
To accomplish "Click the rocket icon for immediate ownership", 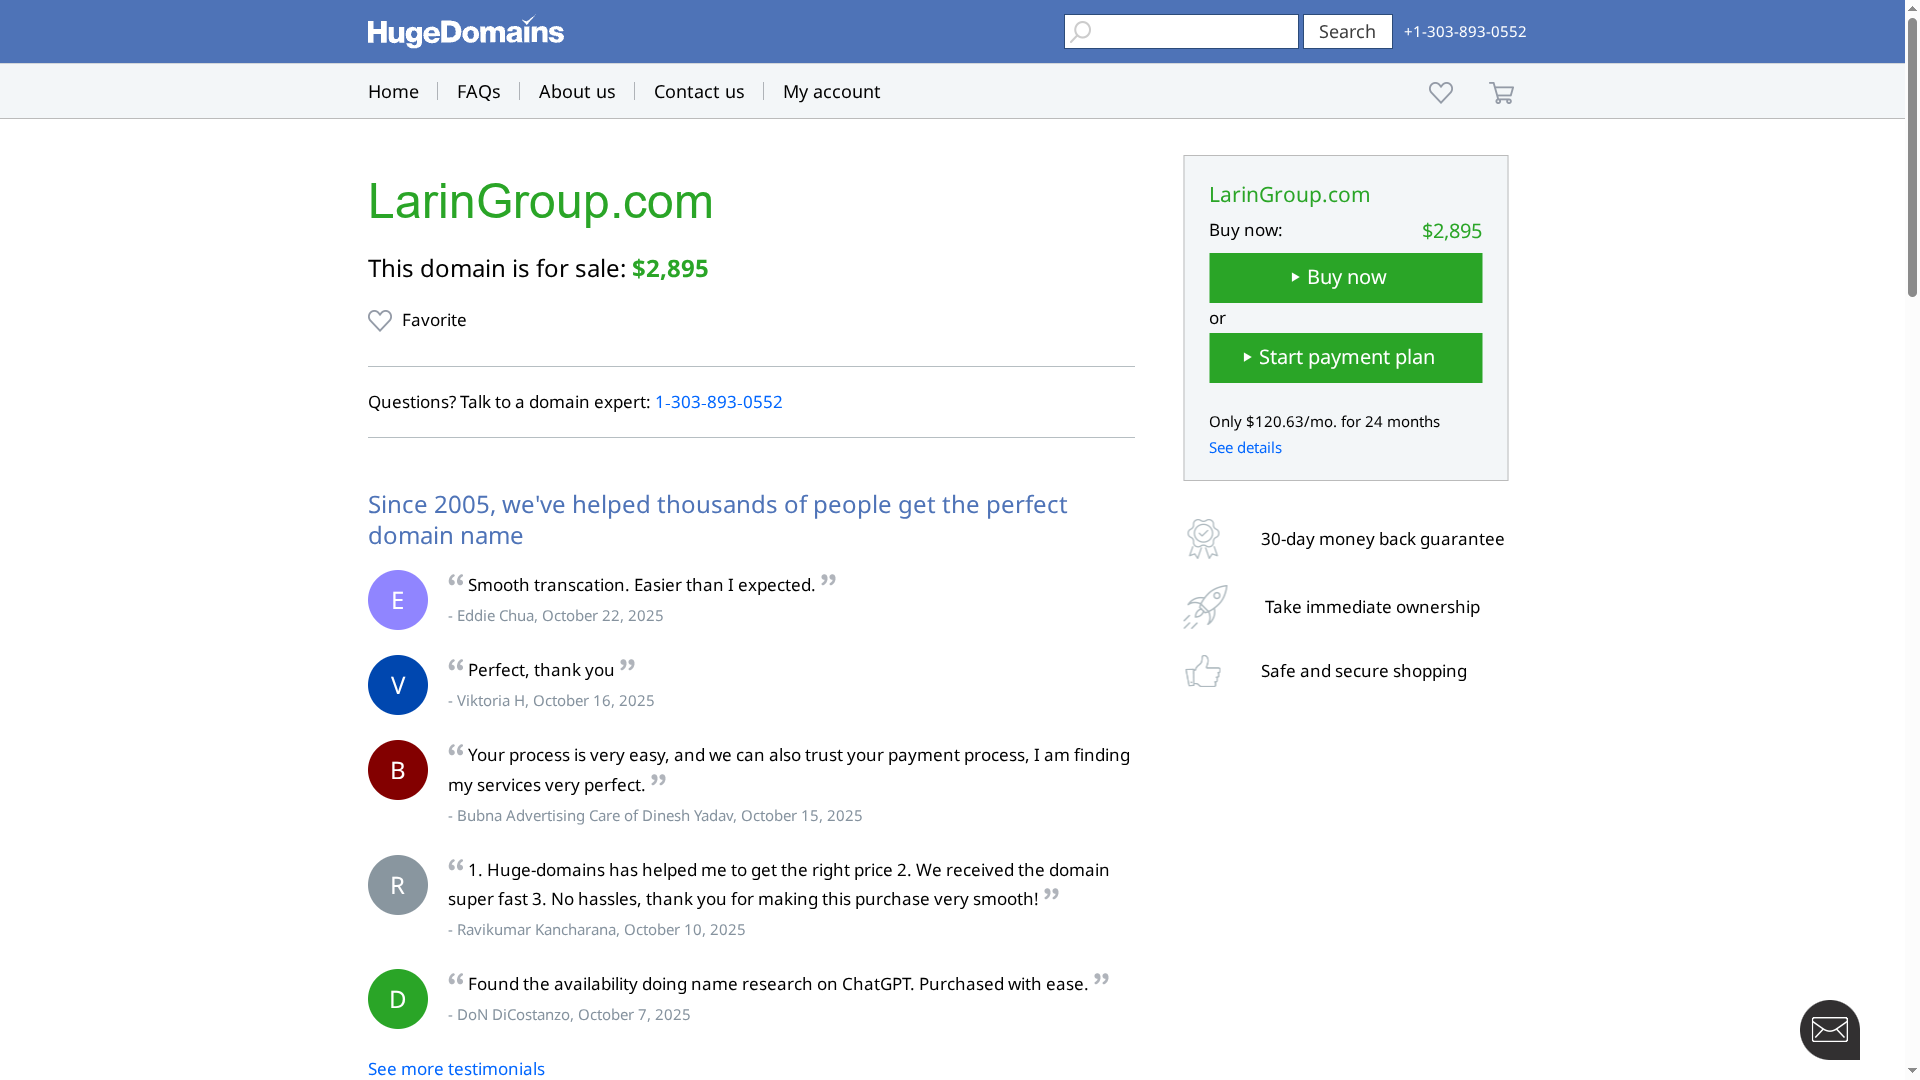I will [x=1203, y=606].
